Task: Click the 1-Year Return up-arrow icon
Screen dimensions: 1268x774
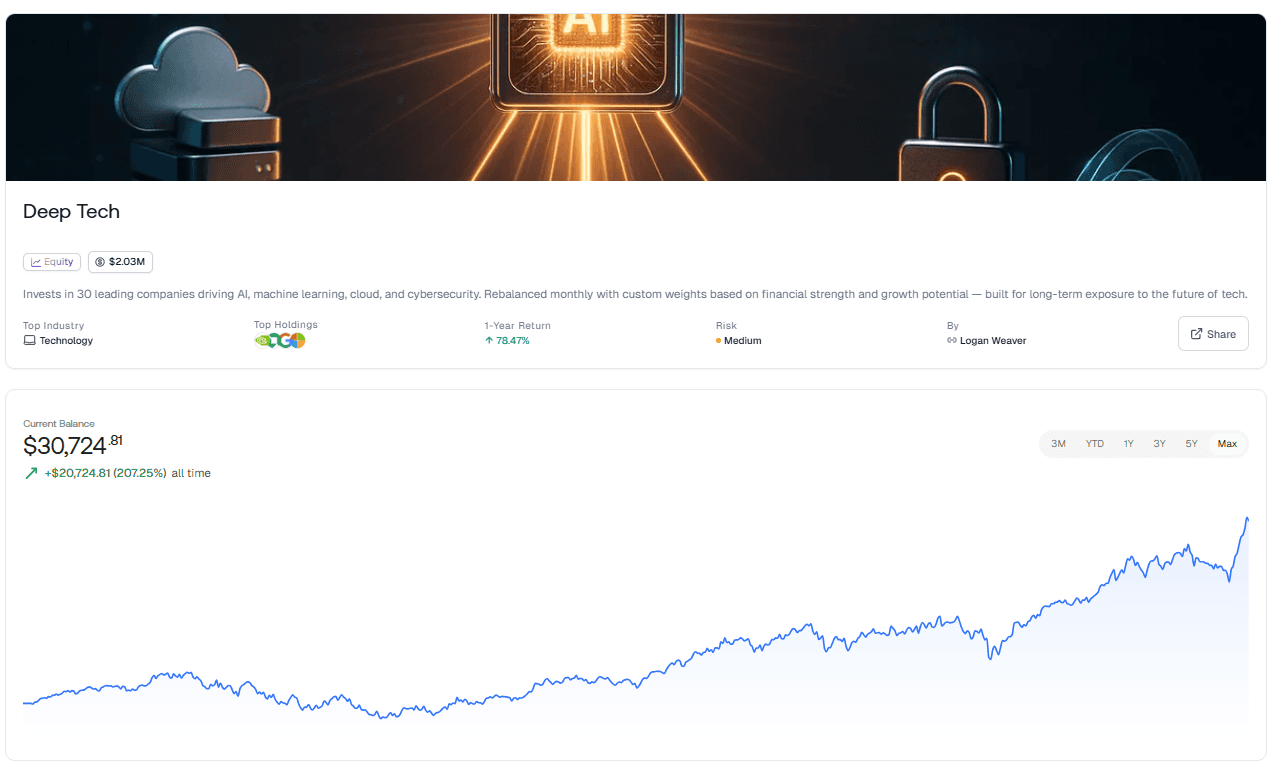Action: click(489, 341)
